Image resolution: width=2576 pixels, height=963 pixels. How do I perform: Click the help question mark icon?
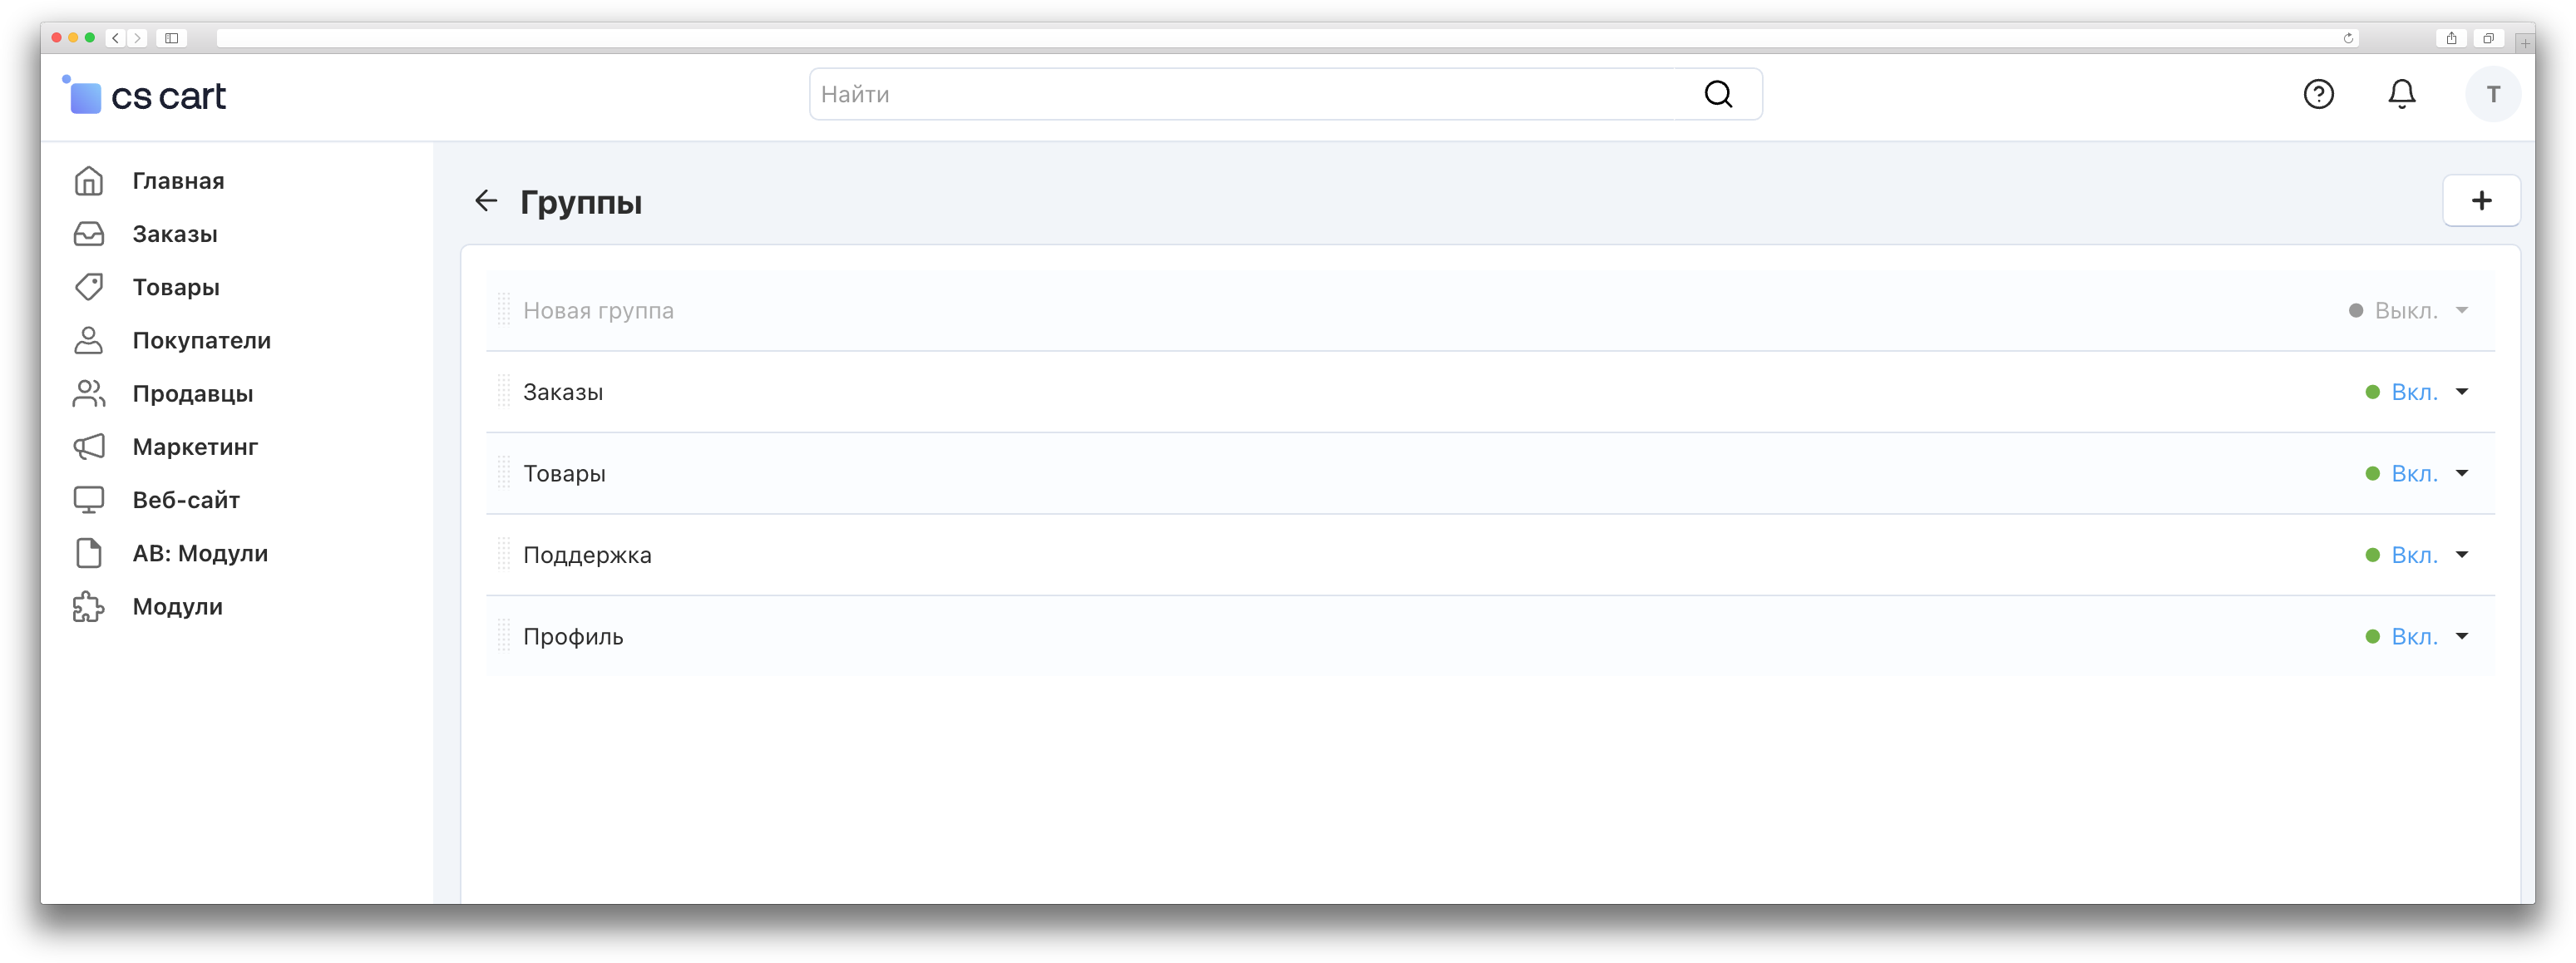(x=2318, y=94)
